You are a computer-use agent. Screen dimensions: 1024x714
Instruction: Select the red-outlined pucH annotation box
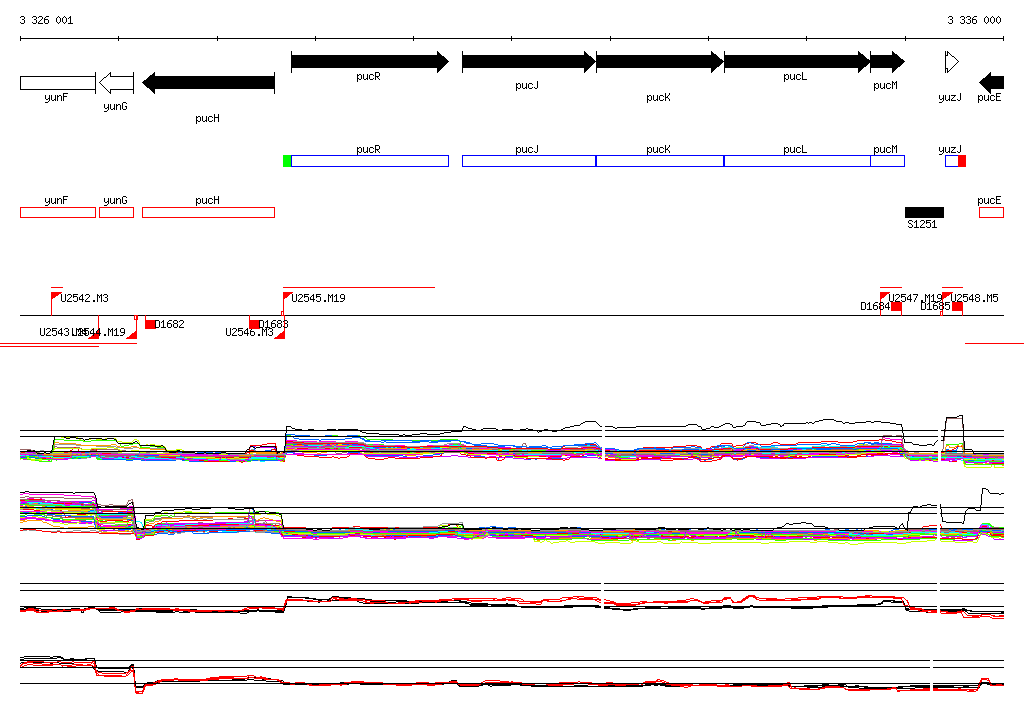pyautogui.click(x=208, y=212)
